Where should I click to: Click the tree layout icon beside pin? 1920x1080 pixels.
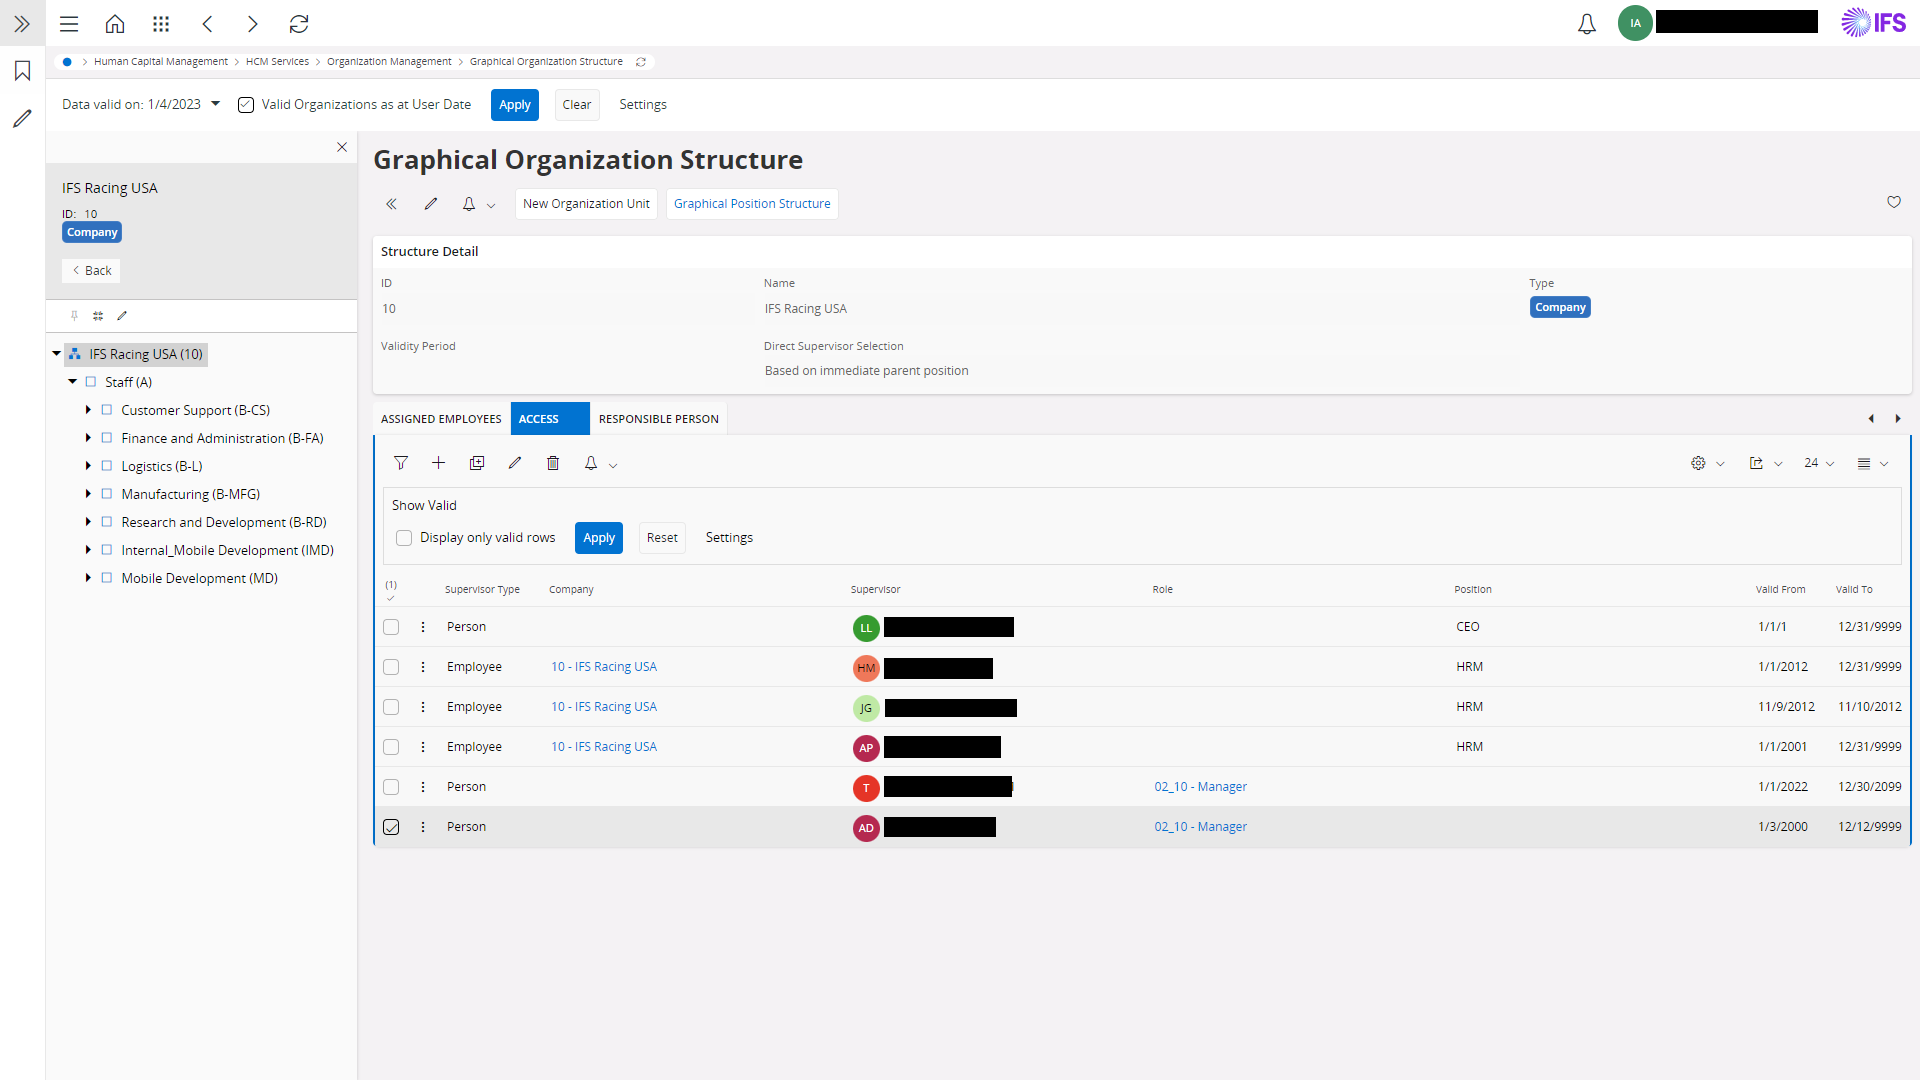coord(98,315)
